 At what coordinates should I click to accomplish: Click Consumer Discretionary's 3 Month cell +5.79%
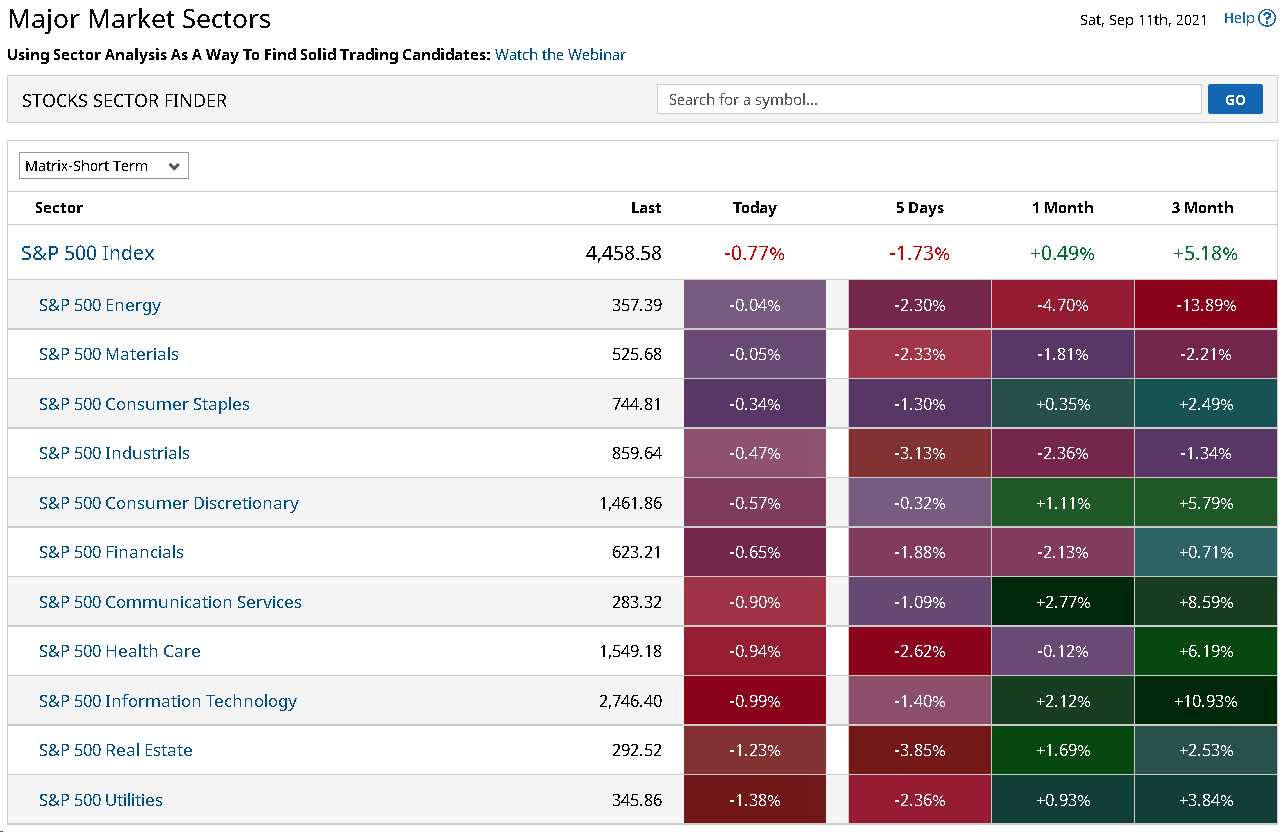[1206, 503]
